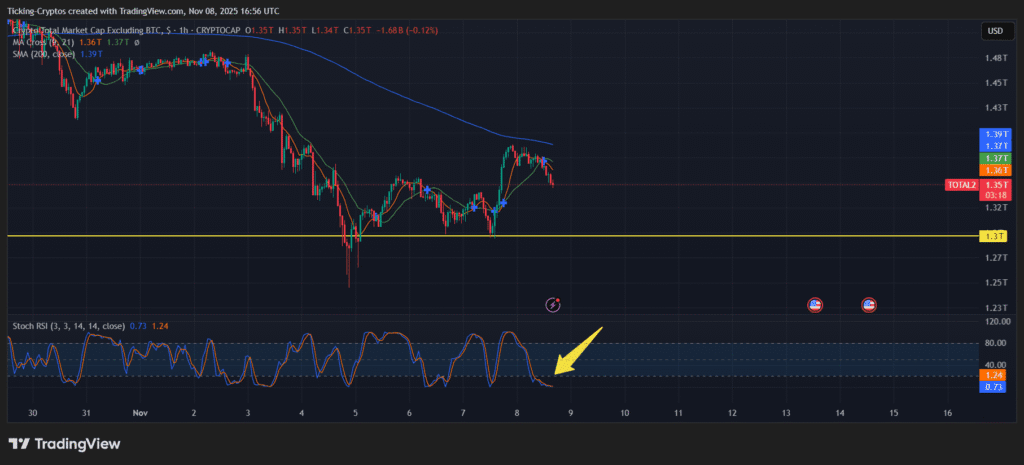
Task: Click the green 1.37T MA price label
Action: point(995,158)
